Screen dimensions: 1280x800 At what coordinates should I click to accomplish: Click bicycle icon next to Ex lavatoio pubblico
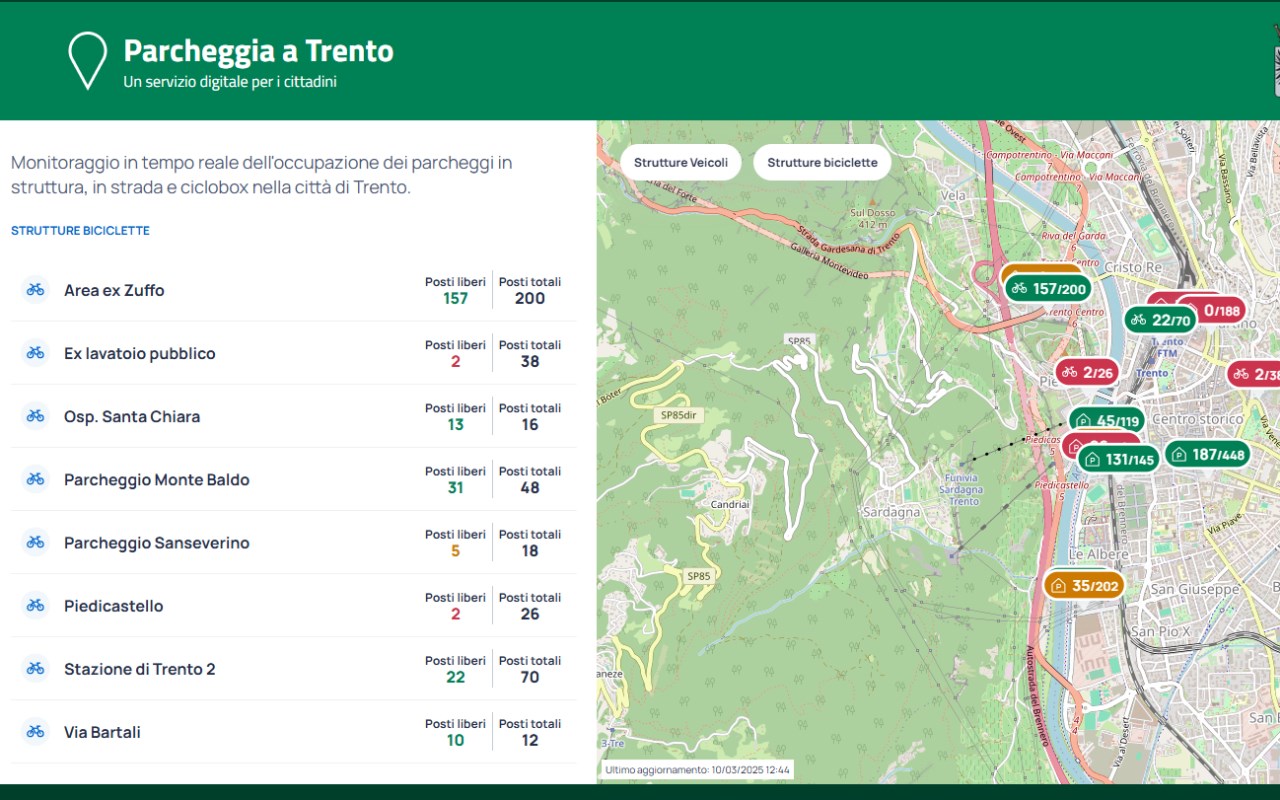click(x=36, y=353)
